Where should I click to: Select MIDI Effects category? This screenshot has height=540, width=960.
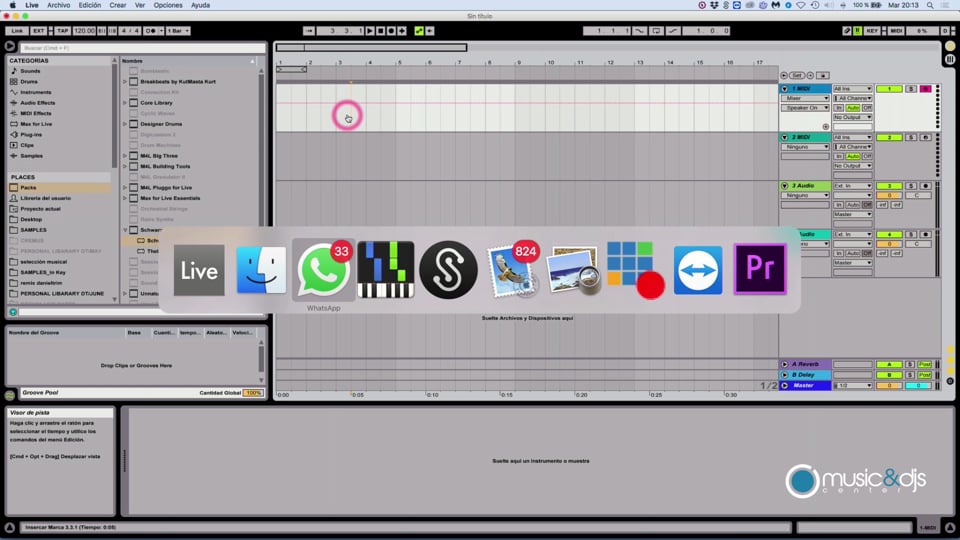[x=36, y=113]
